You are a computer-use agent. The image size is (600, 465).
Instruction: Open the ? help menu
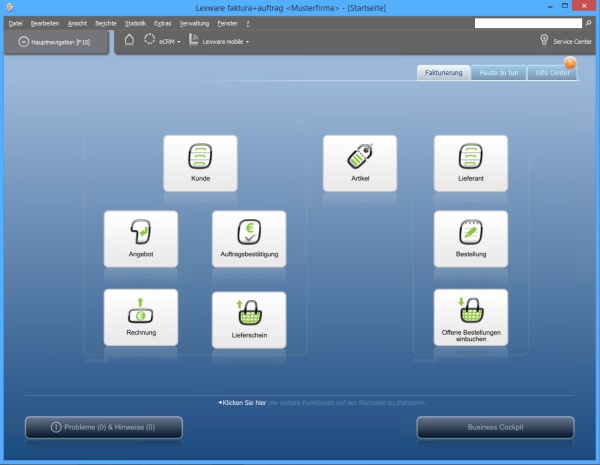[248, 23]
